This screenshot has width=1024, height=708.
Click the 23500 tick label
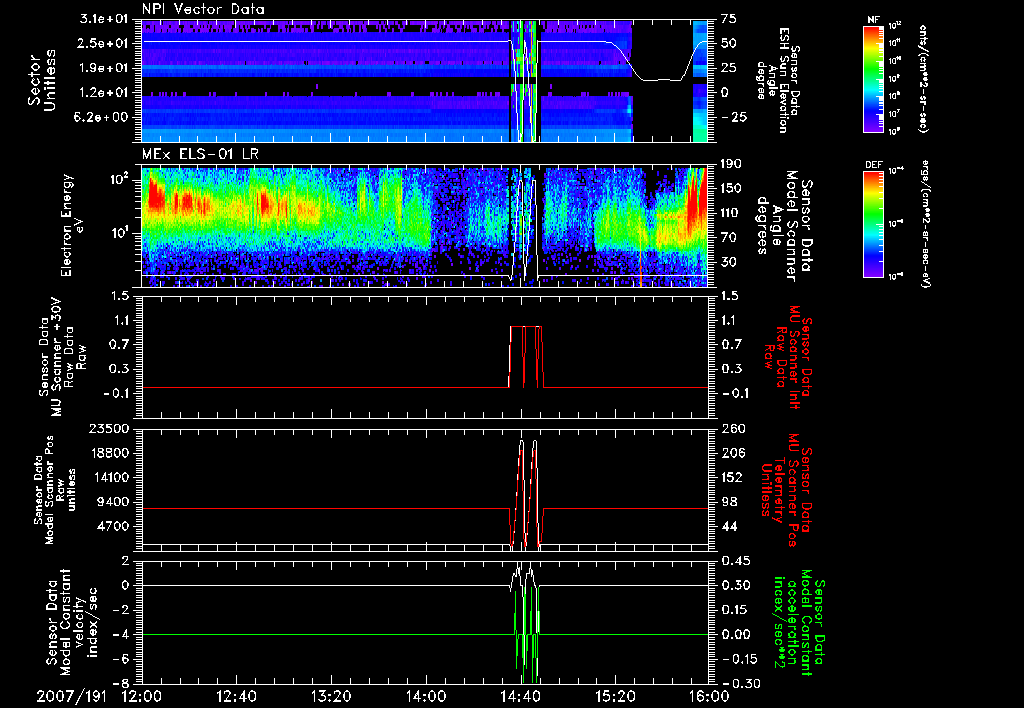110,429
